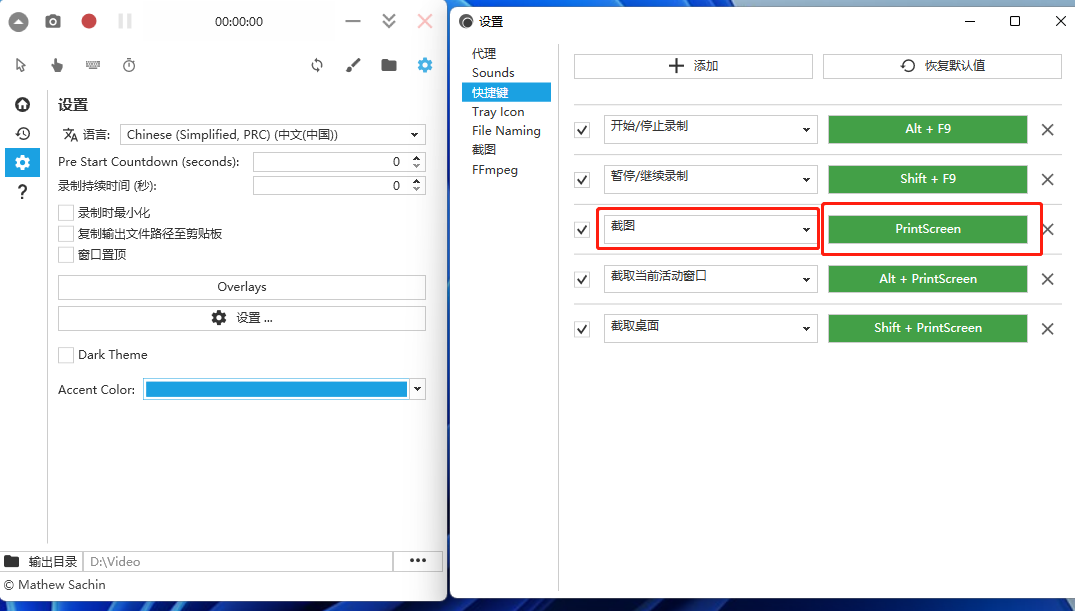Image resolution: width=1075 pixels, height=611 pixels.
Task: Open the 语言 language dropdown
Action: (273, 134)
